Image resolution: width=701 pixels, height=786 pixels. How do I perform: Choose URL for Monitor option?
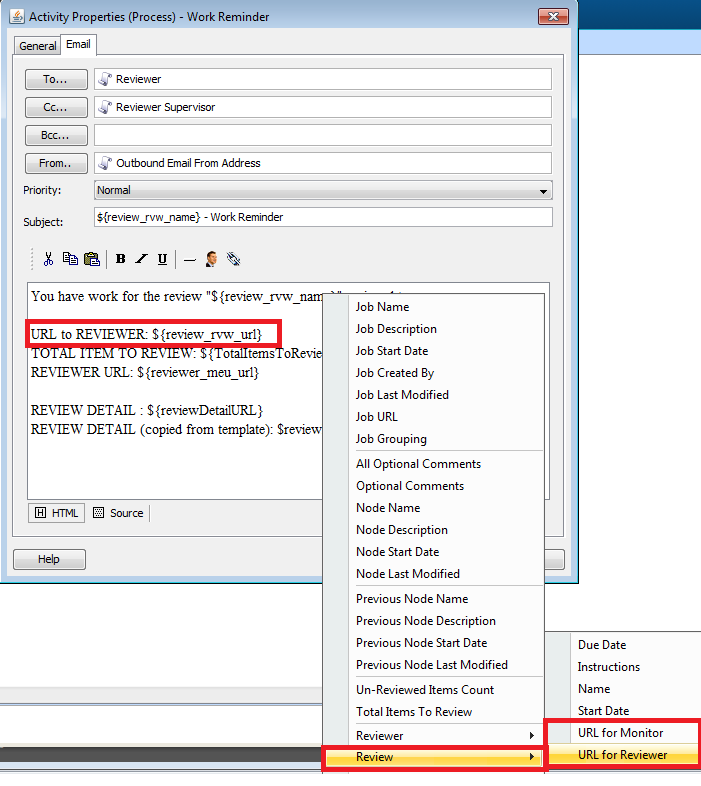[x=620, y=733]
